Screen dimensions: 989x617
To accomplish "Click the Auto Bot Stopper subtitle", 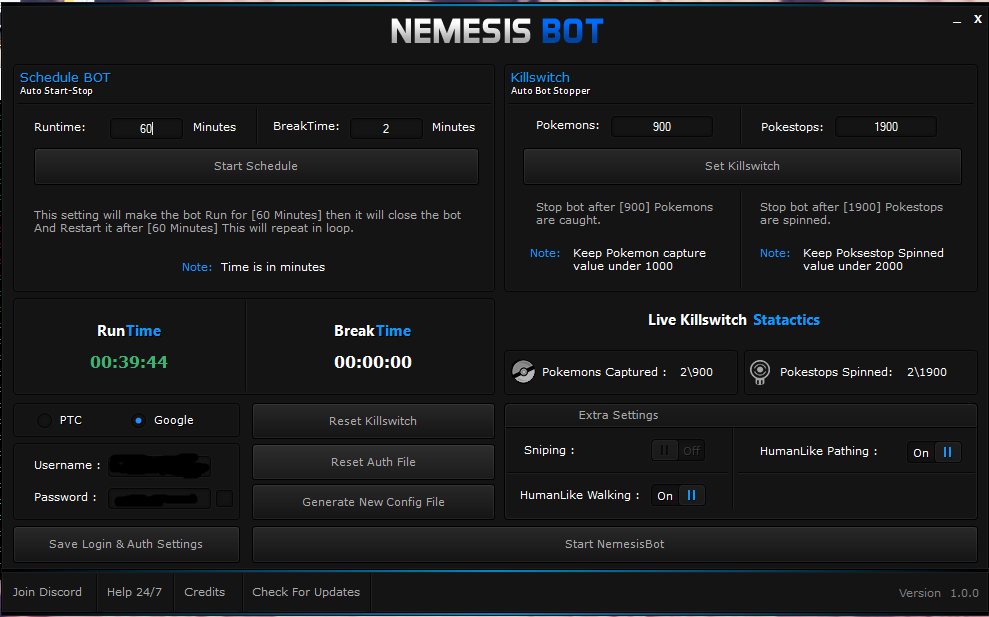I will tap(551, 91).
